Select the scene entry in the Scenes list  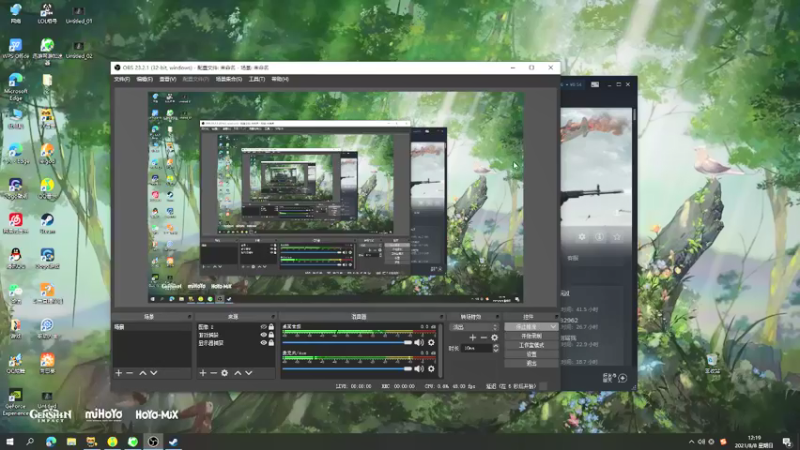(x=152, y=327)
